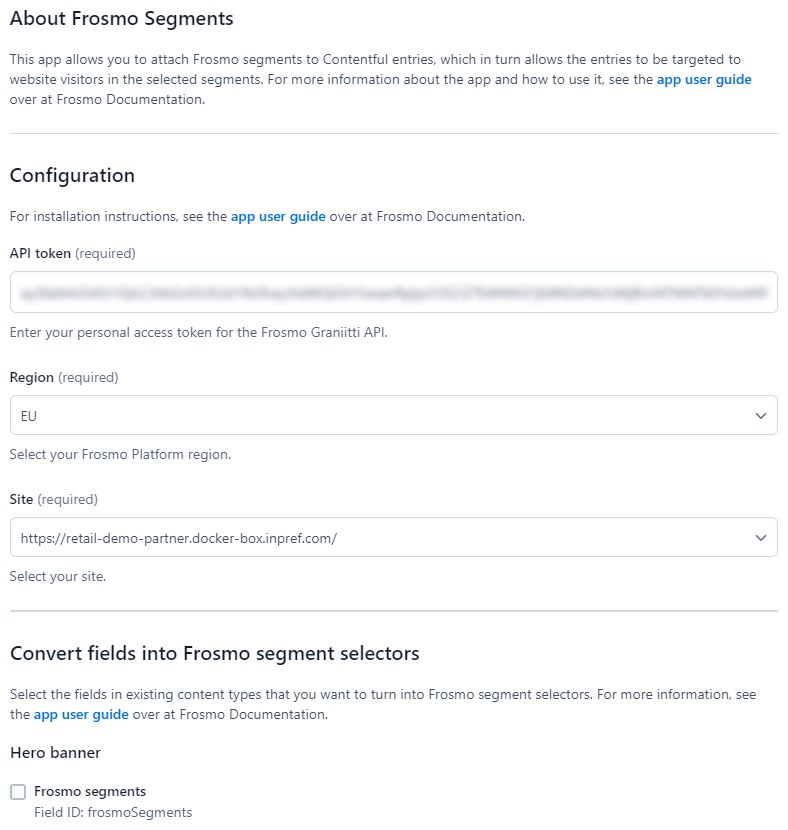
Task: Enable frosmoSegments conversion under Hero banner
Action: (x=18, y=791)
